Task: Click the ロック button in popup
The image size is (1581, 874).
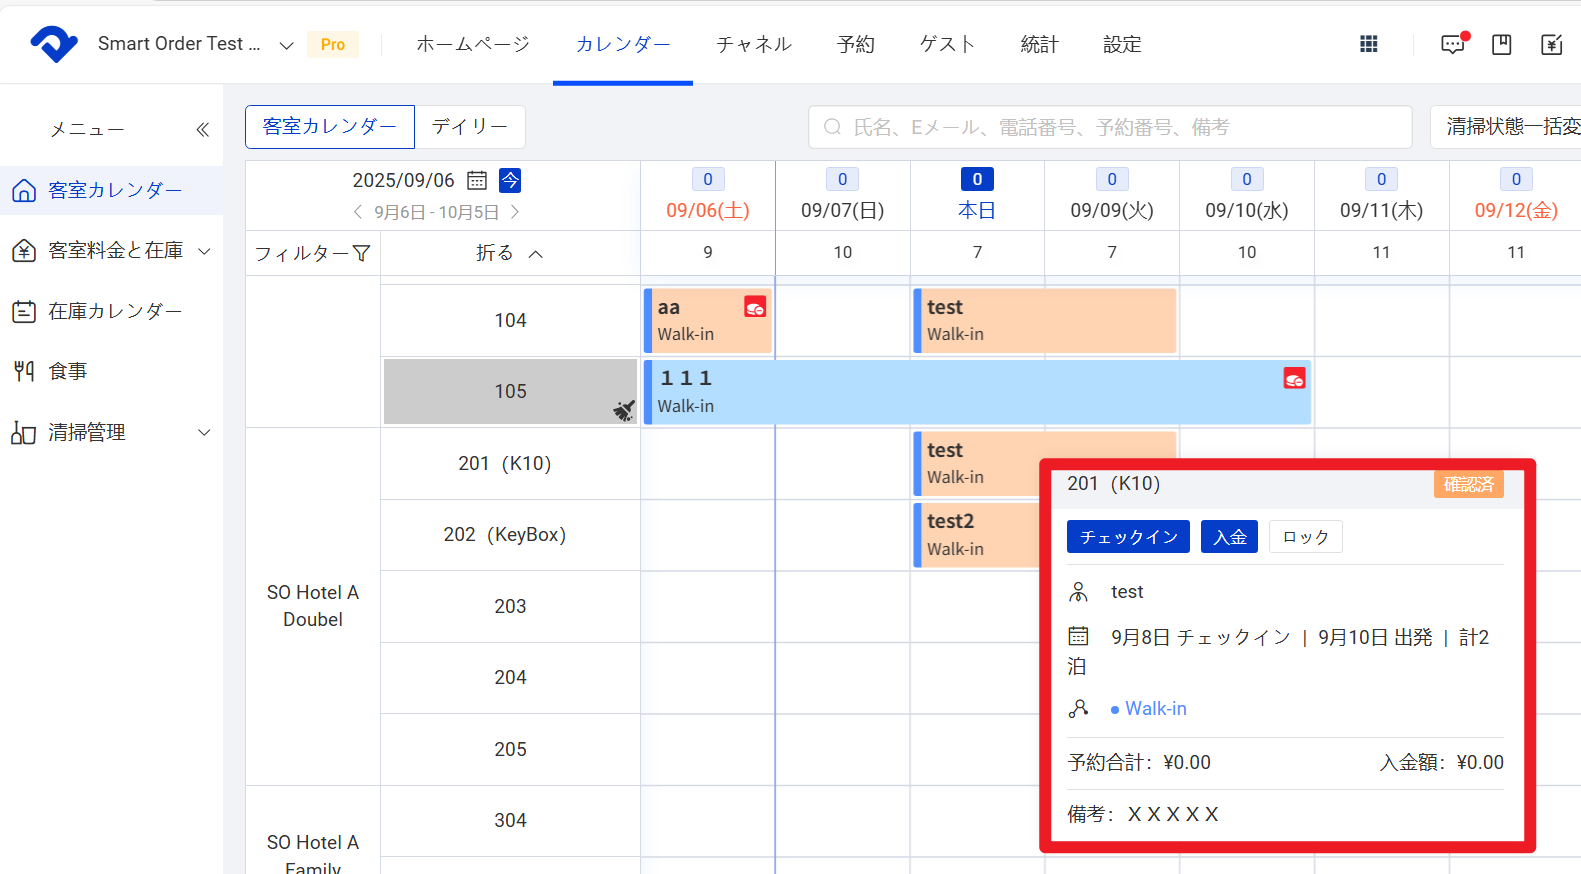Action: pyautogui.click(x=1305, y=537)
